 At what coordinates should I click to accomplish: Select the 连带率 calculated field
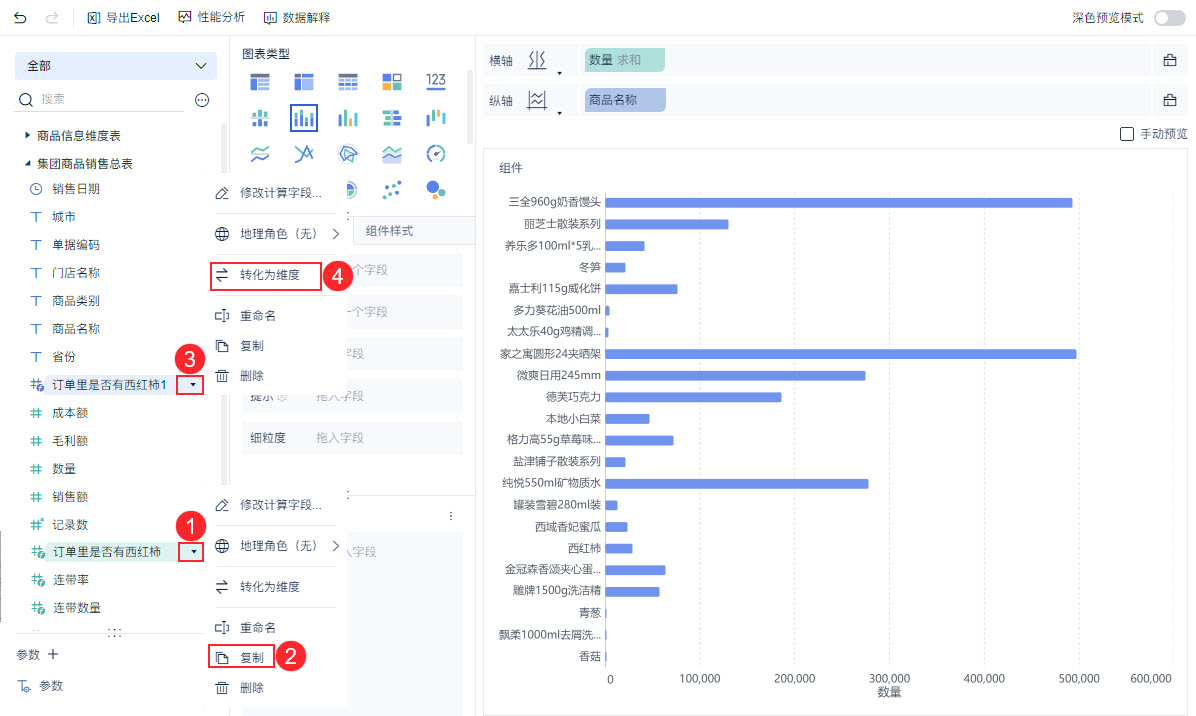(x=69, y=580)
